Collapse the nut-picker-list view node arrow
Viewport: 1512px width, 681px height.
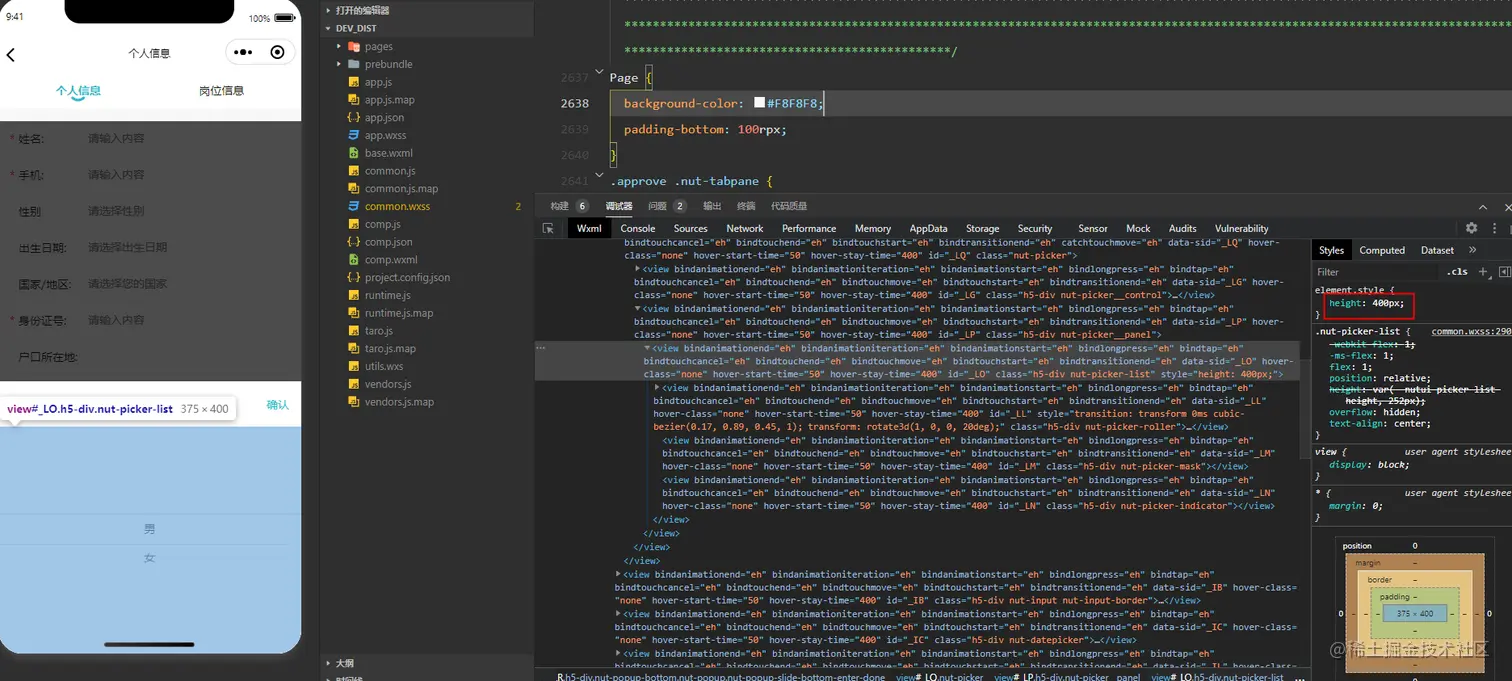tap(647, 348)
